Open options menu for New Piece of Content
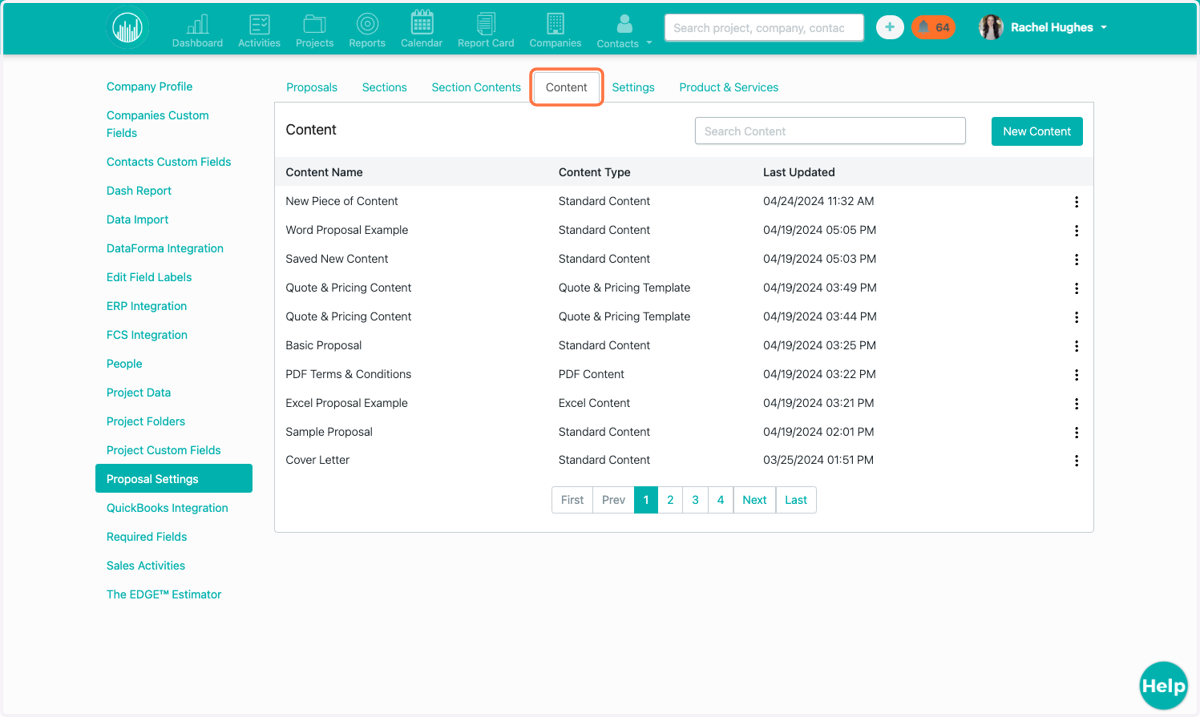 click(1076, 202)
